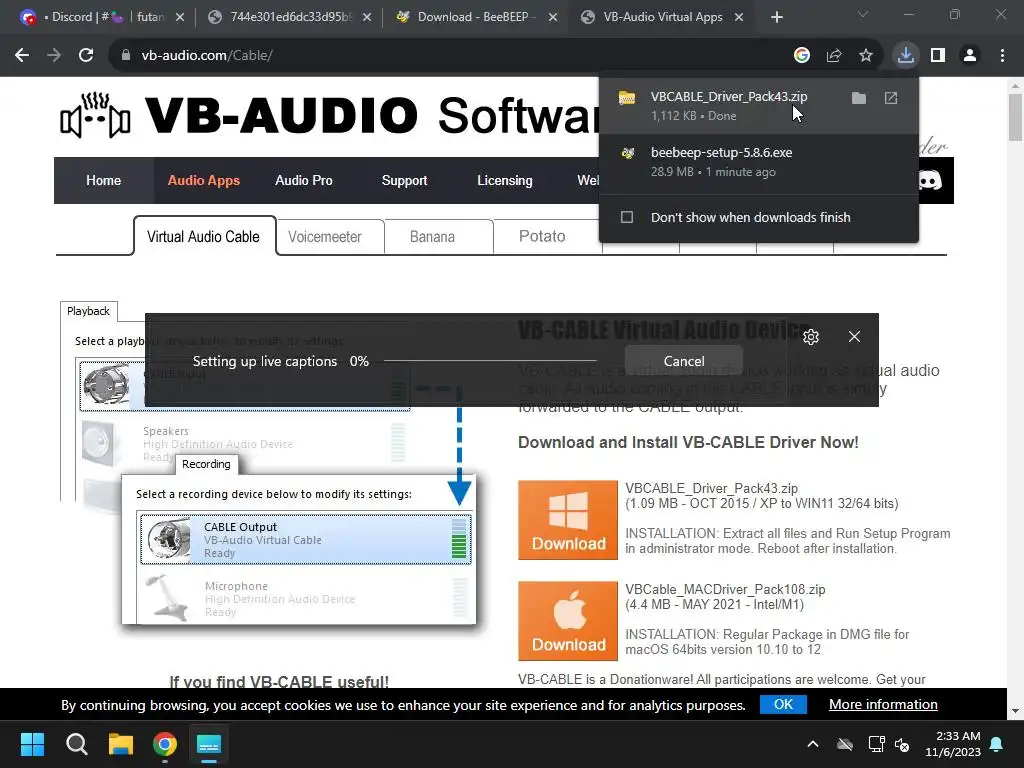Check Don't show when downloads finish
The height and width of the screenshot is (768, 1024).
[627, 217]
